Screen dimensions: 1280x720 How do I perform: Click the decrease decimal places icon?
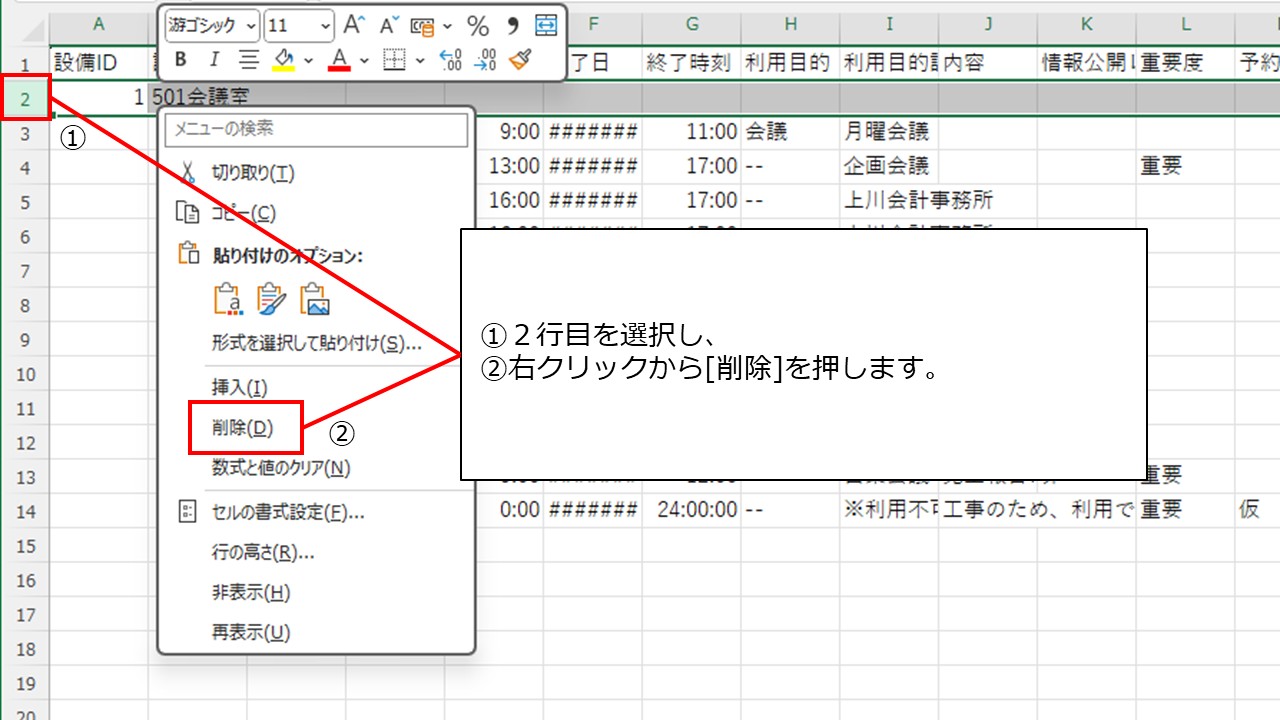pyautogui.click(x=485, y=60)
